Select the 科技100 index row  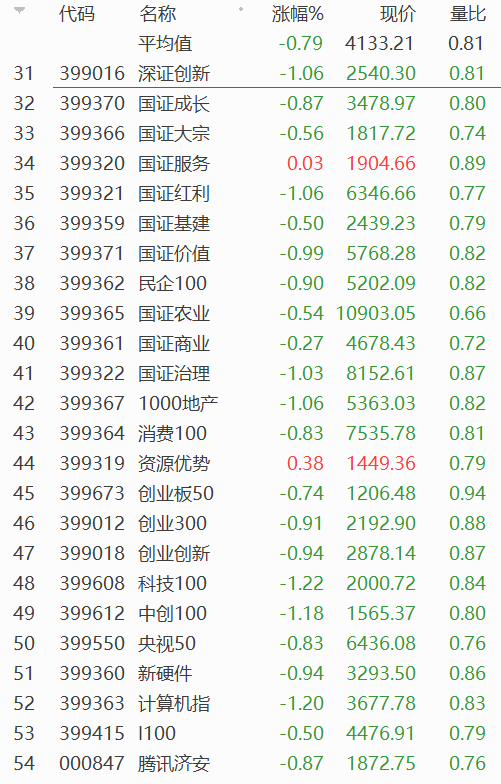(x=250, y=584)
